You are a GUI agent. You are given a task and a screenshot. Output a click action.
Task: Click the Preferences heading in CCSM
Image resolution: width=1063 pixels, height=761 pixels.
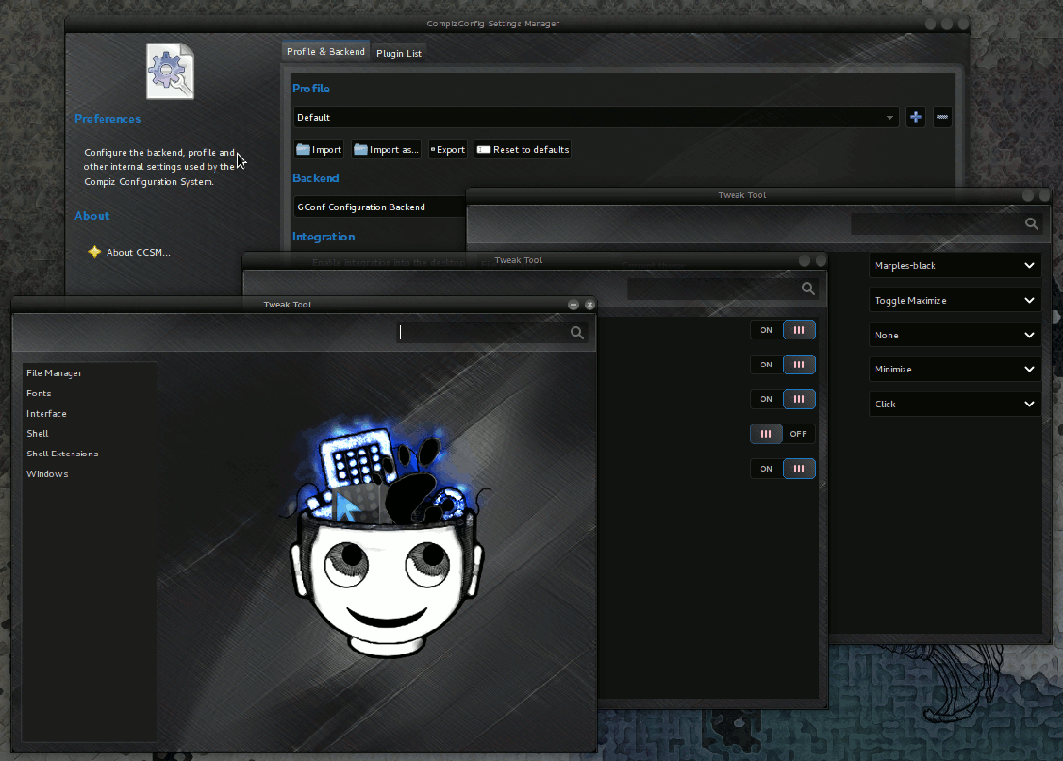point(108,119)
